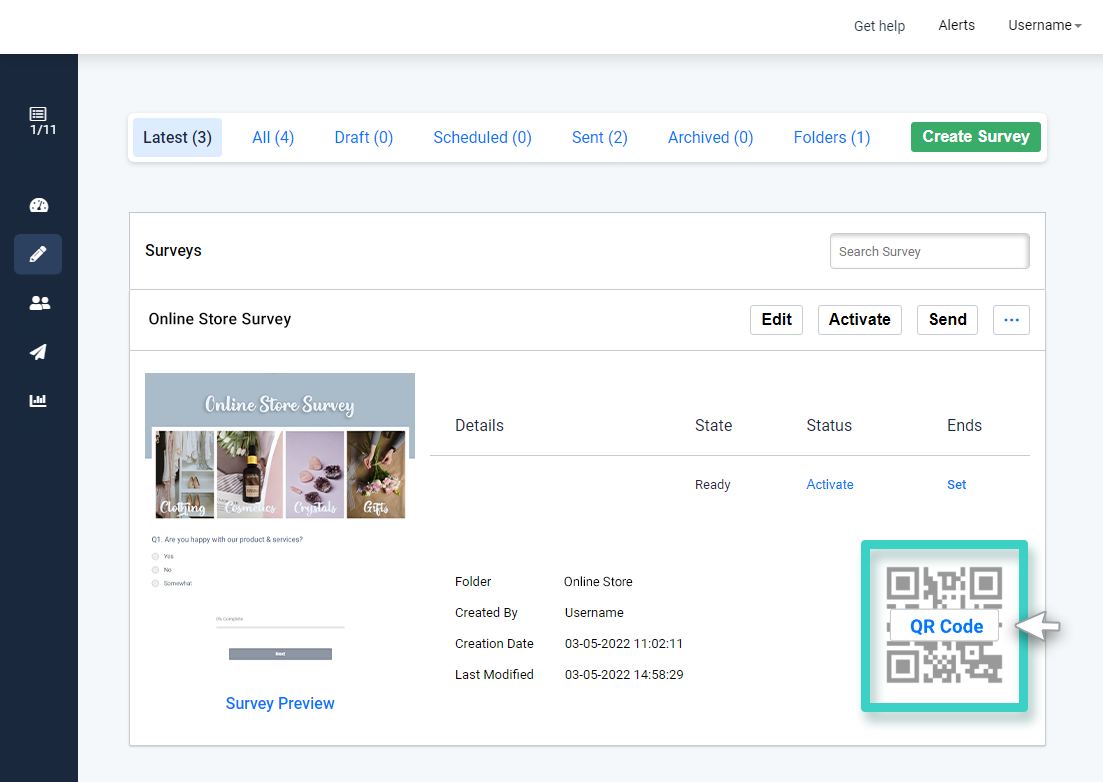The width and height of the screenshot is (1103, 782).
Task: Click the Send button for the survey
Action: 947,320
